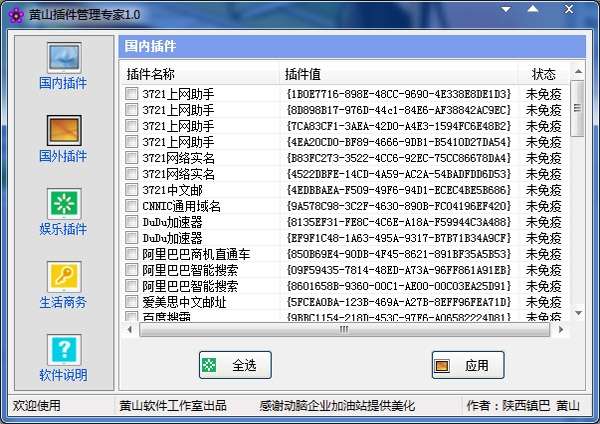600x424 pixels.
Task: Click the down-triangle title bar button
Action: click(x=506, y=9)
